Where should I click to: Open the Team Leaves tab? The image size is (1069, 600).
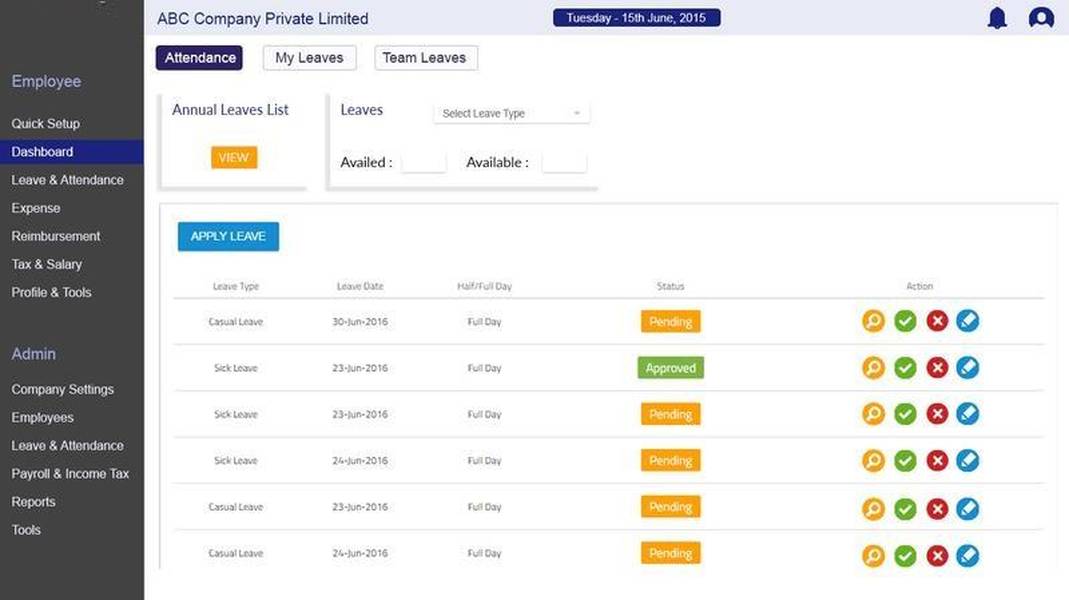click(x=425, y=58)
